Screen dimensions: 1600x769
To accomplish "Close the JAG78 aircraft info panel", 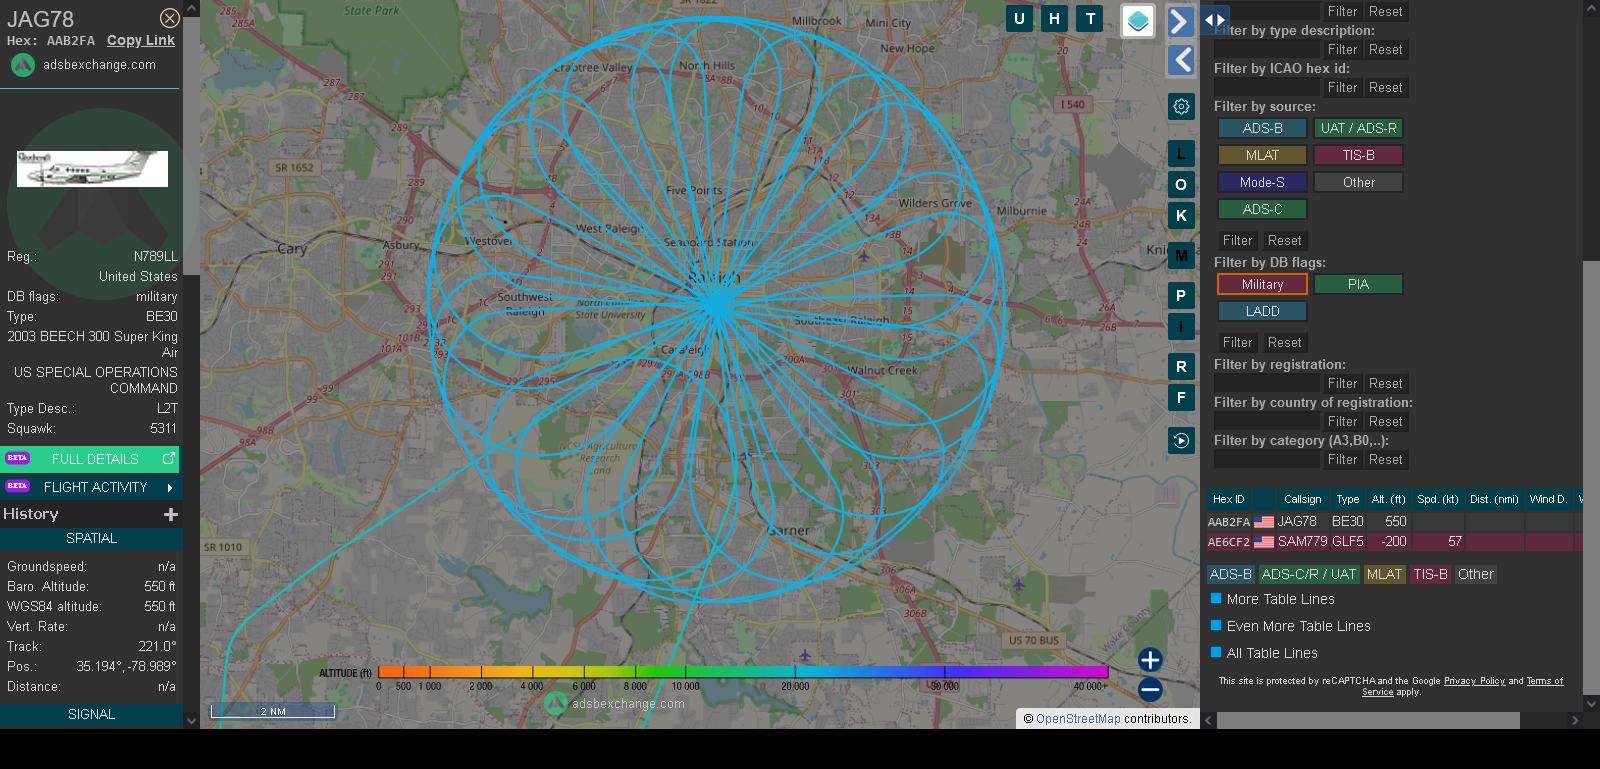I will pos(170,18).
